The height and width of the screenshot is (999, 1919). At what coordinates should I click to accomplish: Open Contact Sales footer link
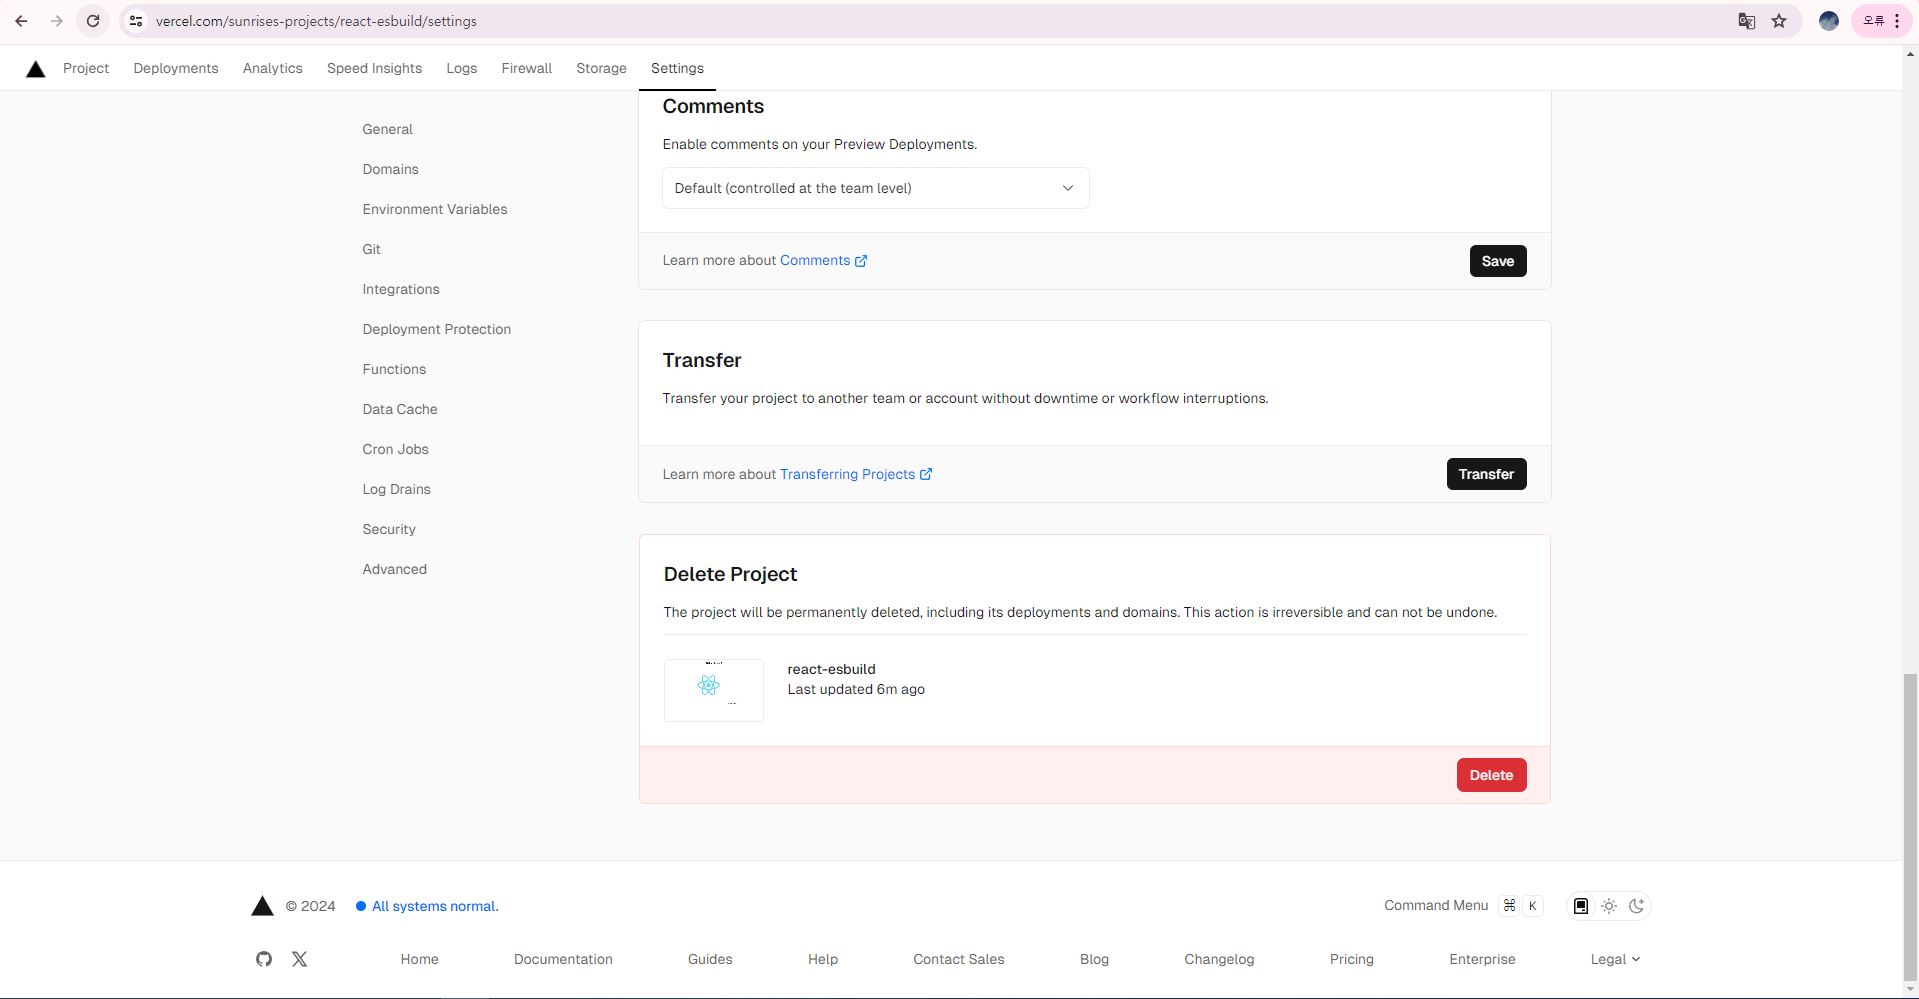coord(958,959)
